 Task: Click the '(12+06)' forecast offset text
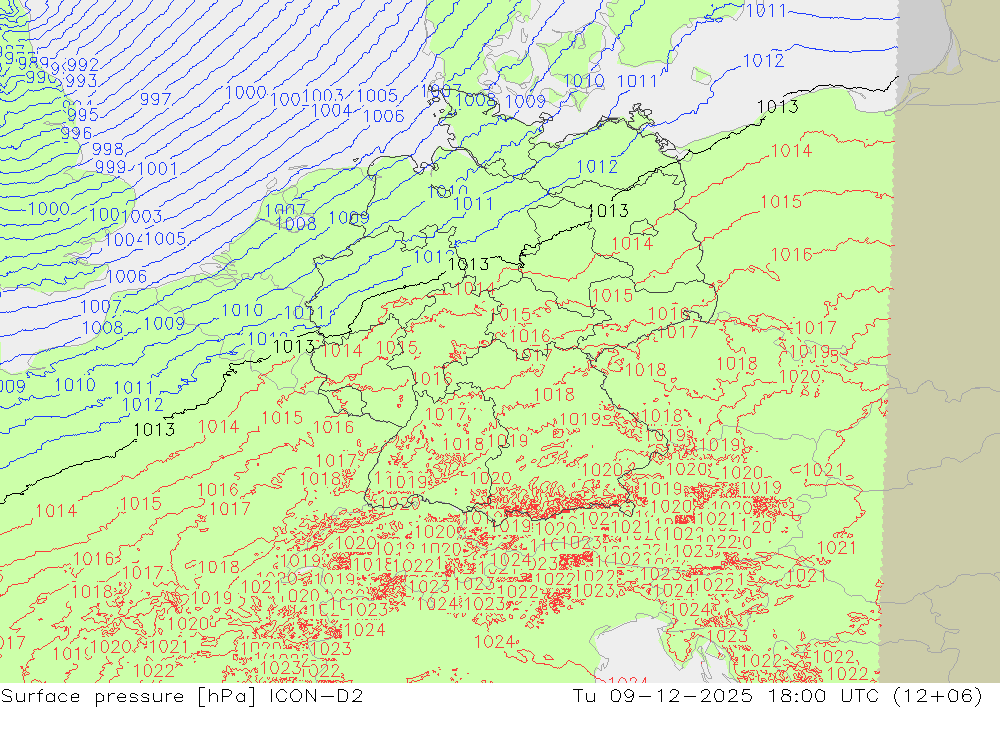click(938, 695)
